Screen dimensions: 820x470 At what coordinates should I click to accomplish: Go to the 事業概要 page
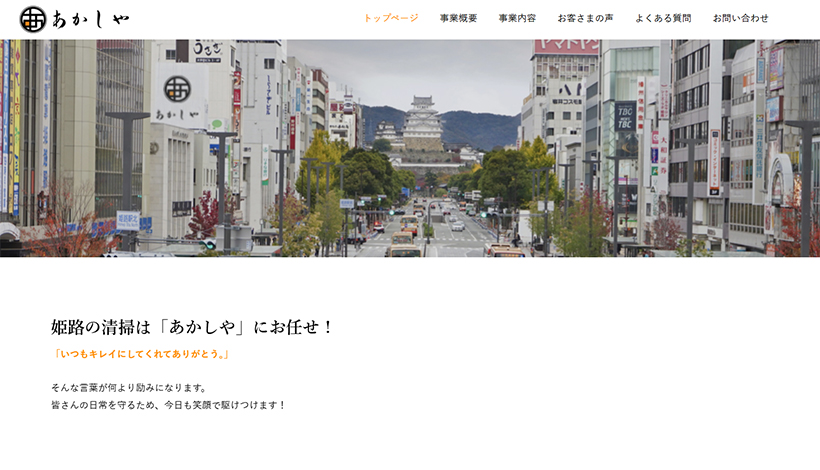[x=458, y=18]
